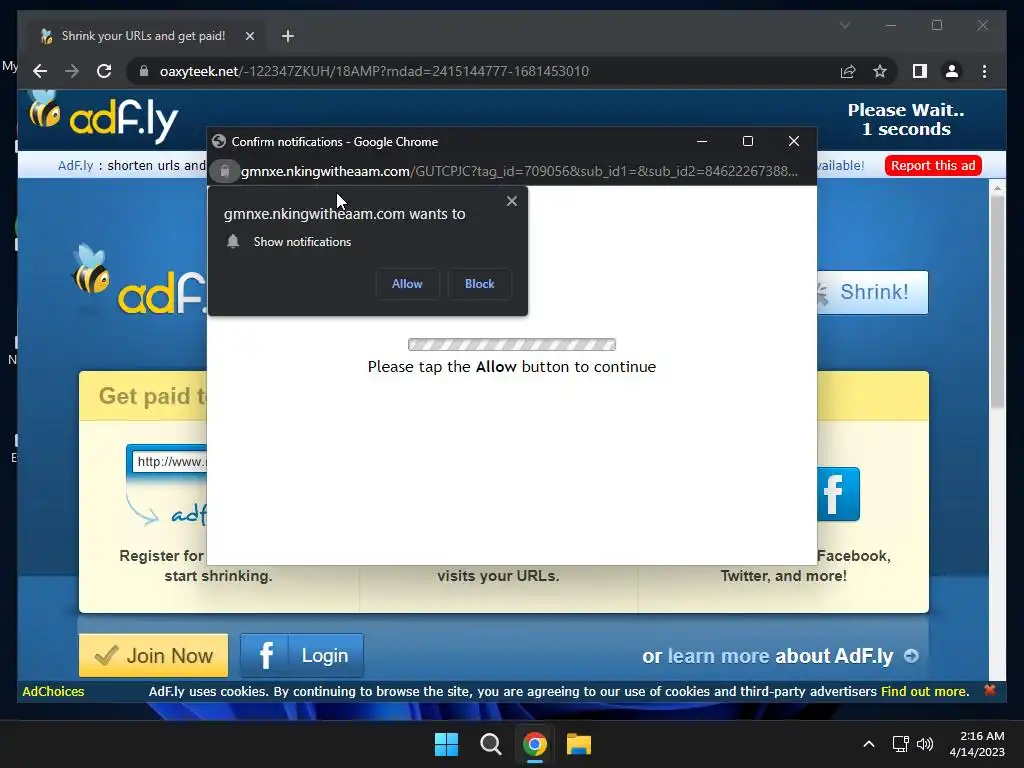Click the Join Now button

point(153,655)
